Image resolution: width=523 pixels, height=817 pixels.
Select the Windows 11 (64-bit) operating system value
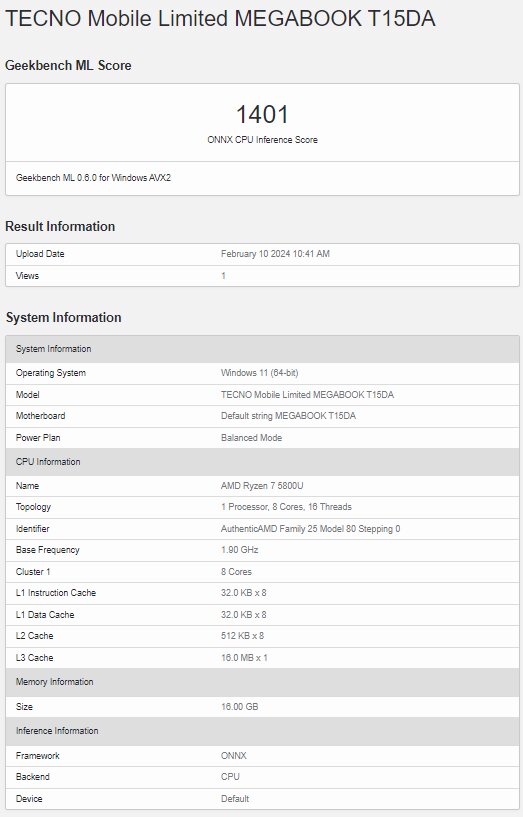click(x=259, y=373)
